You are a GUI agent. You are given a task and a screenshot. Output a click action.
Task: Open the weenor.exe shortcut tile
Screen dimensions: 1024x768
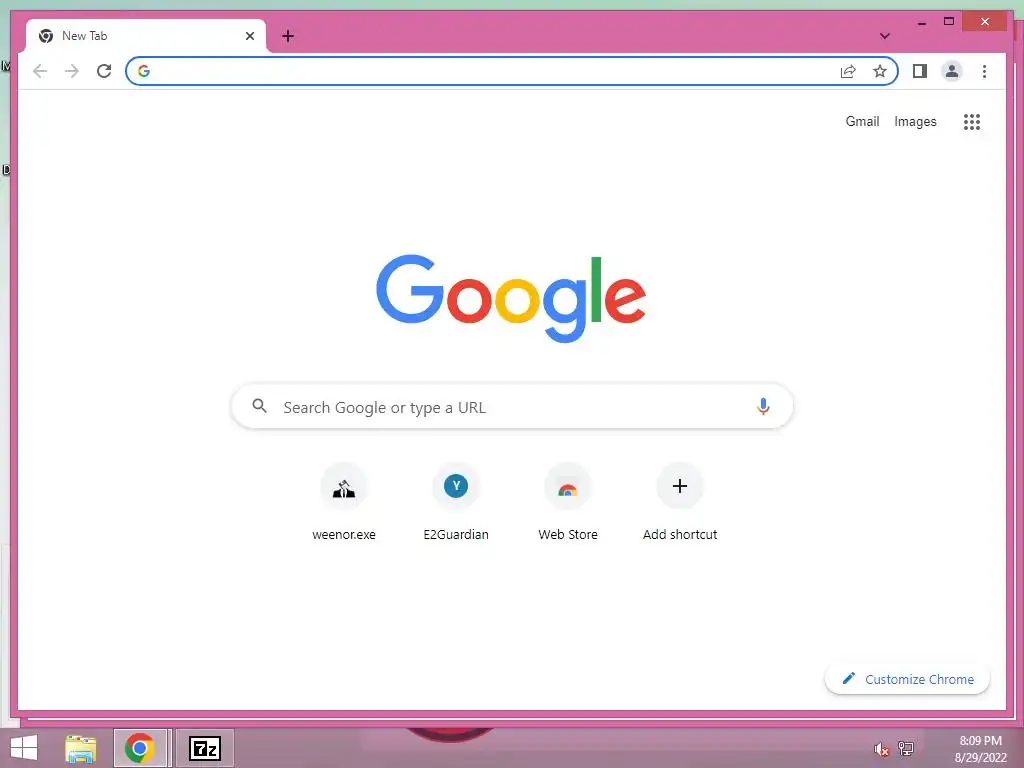click(344, 502)
